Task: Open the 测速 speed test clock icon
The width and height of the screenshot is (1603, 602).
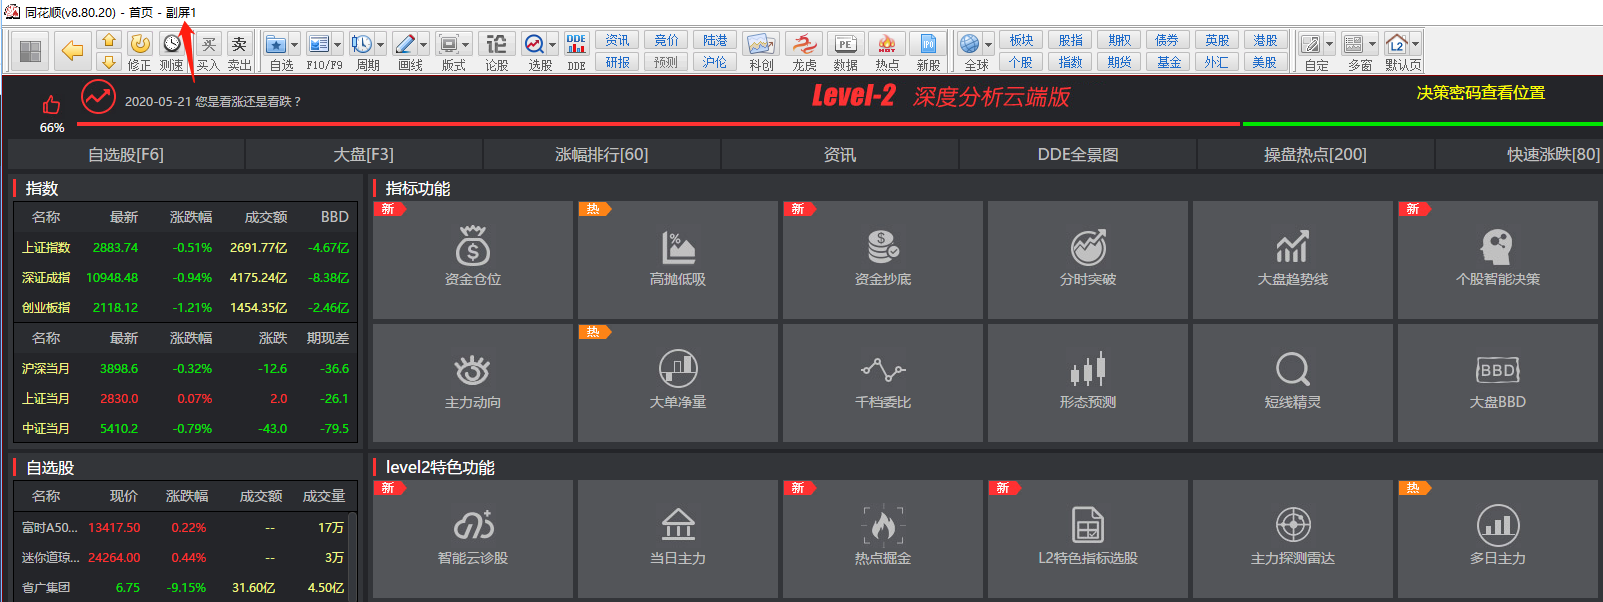Action: (x=172, y=45)
